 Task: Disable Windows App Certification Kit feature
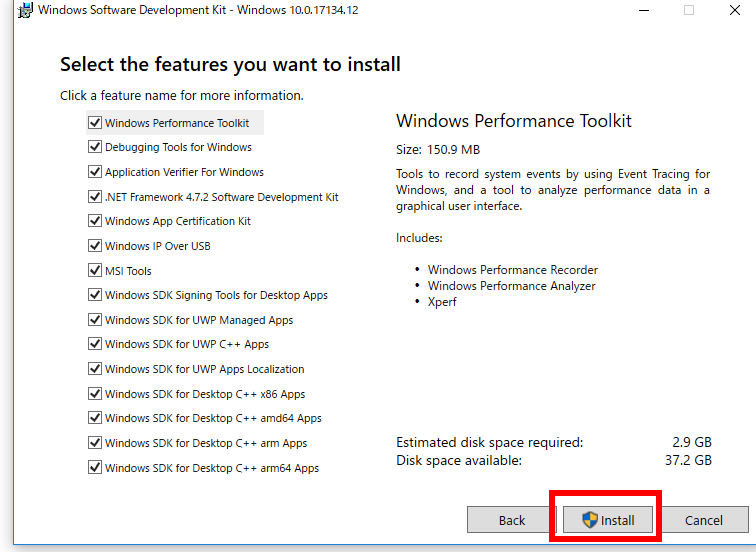95,221
